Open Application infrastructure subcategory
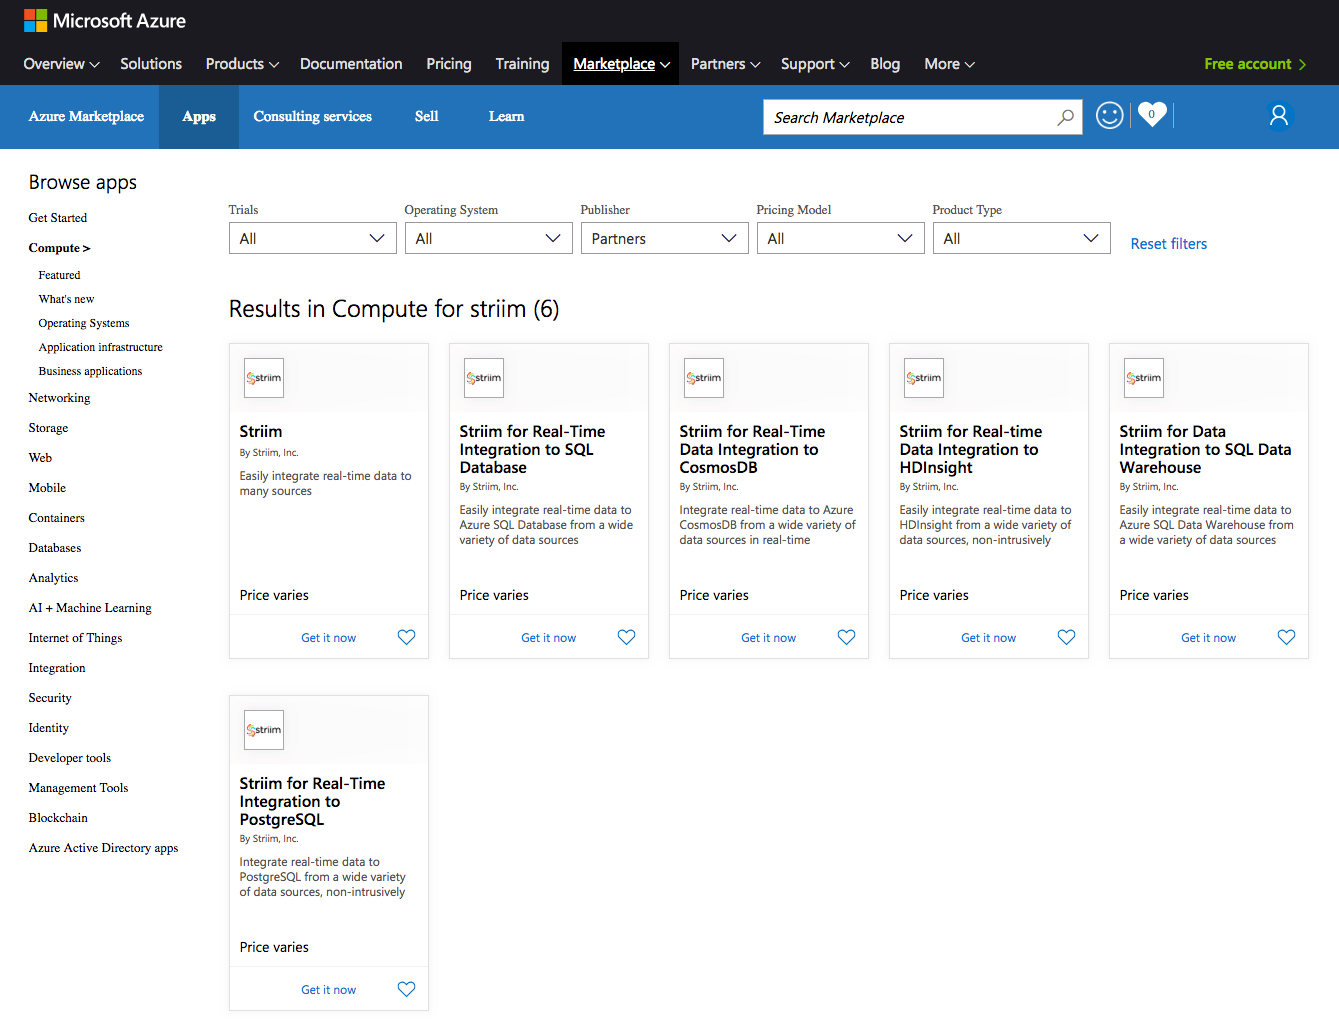 pyautogui.click(x=100, y=347)
